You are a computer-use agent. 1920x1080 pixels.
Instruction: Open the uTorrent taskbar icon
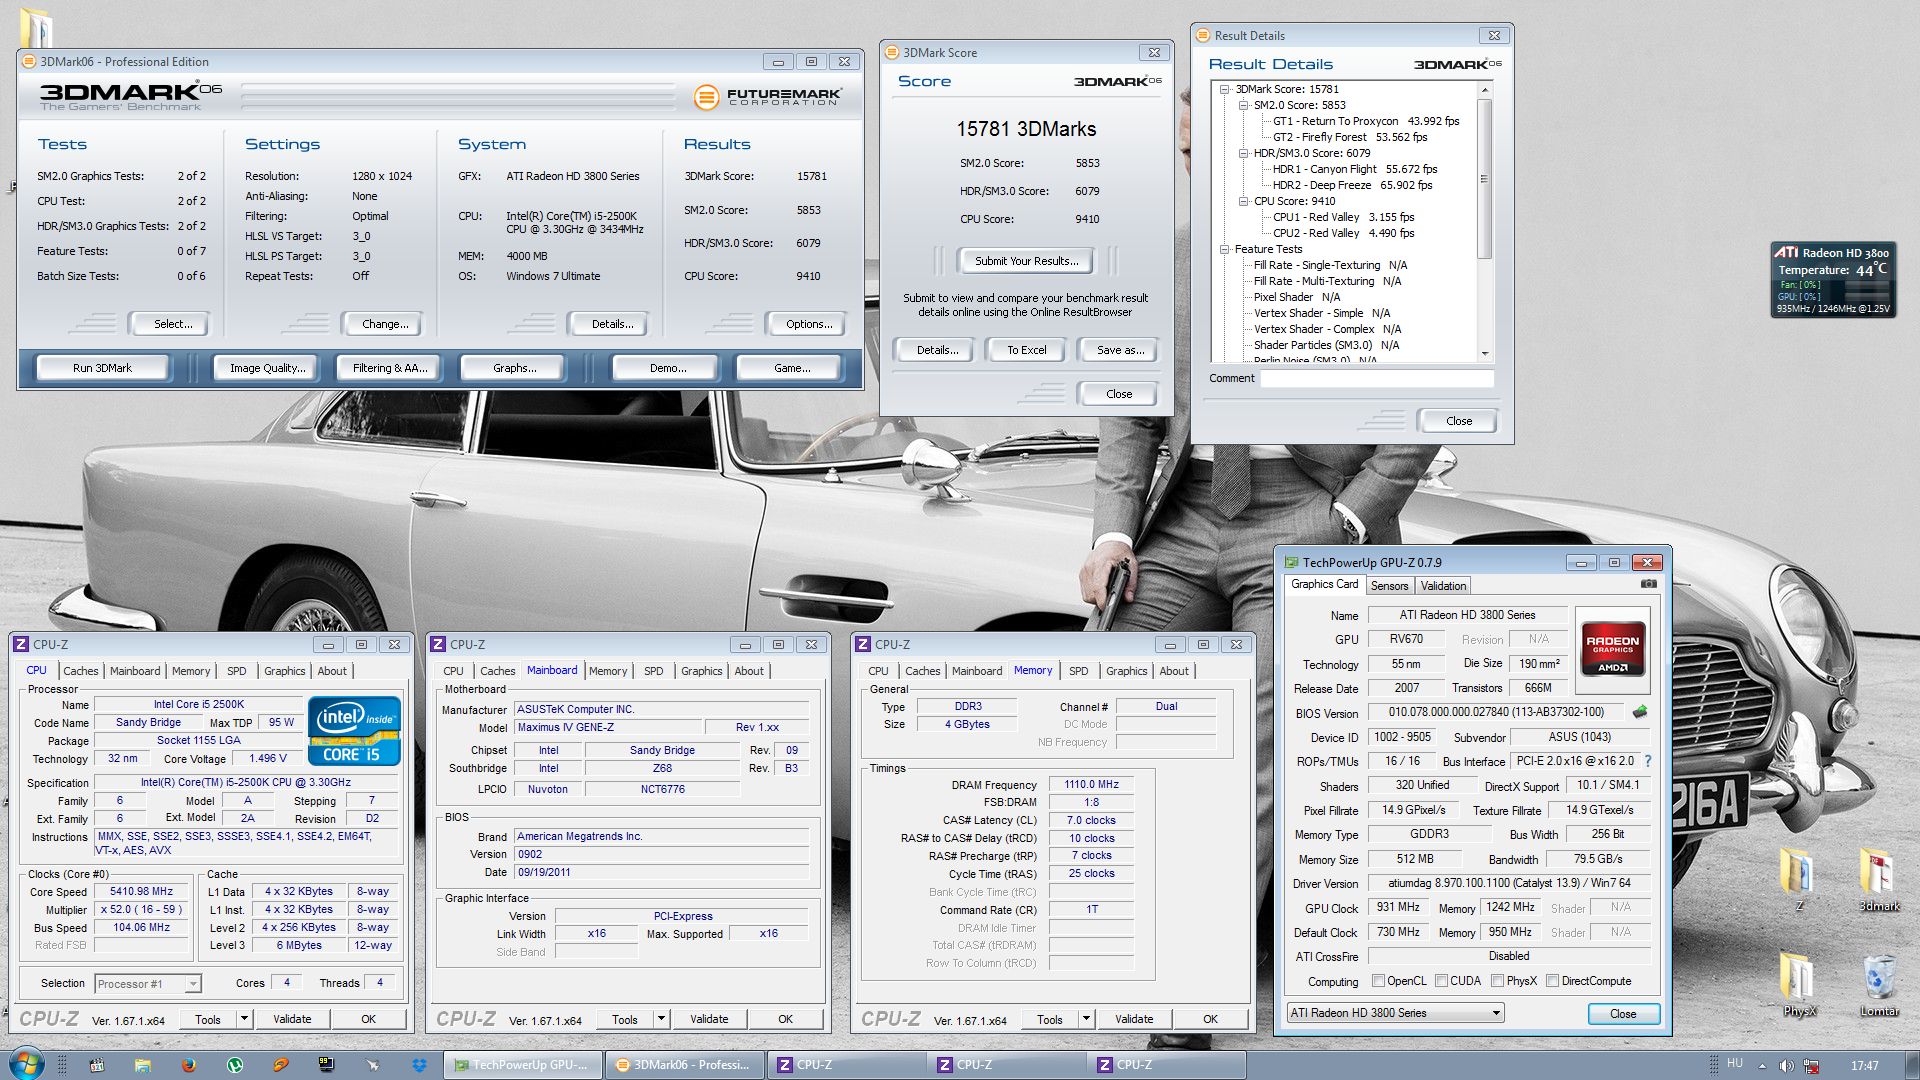235,1065
